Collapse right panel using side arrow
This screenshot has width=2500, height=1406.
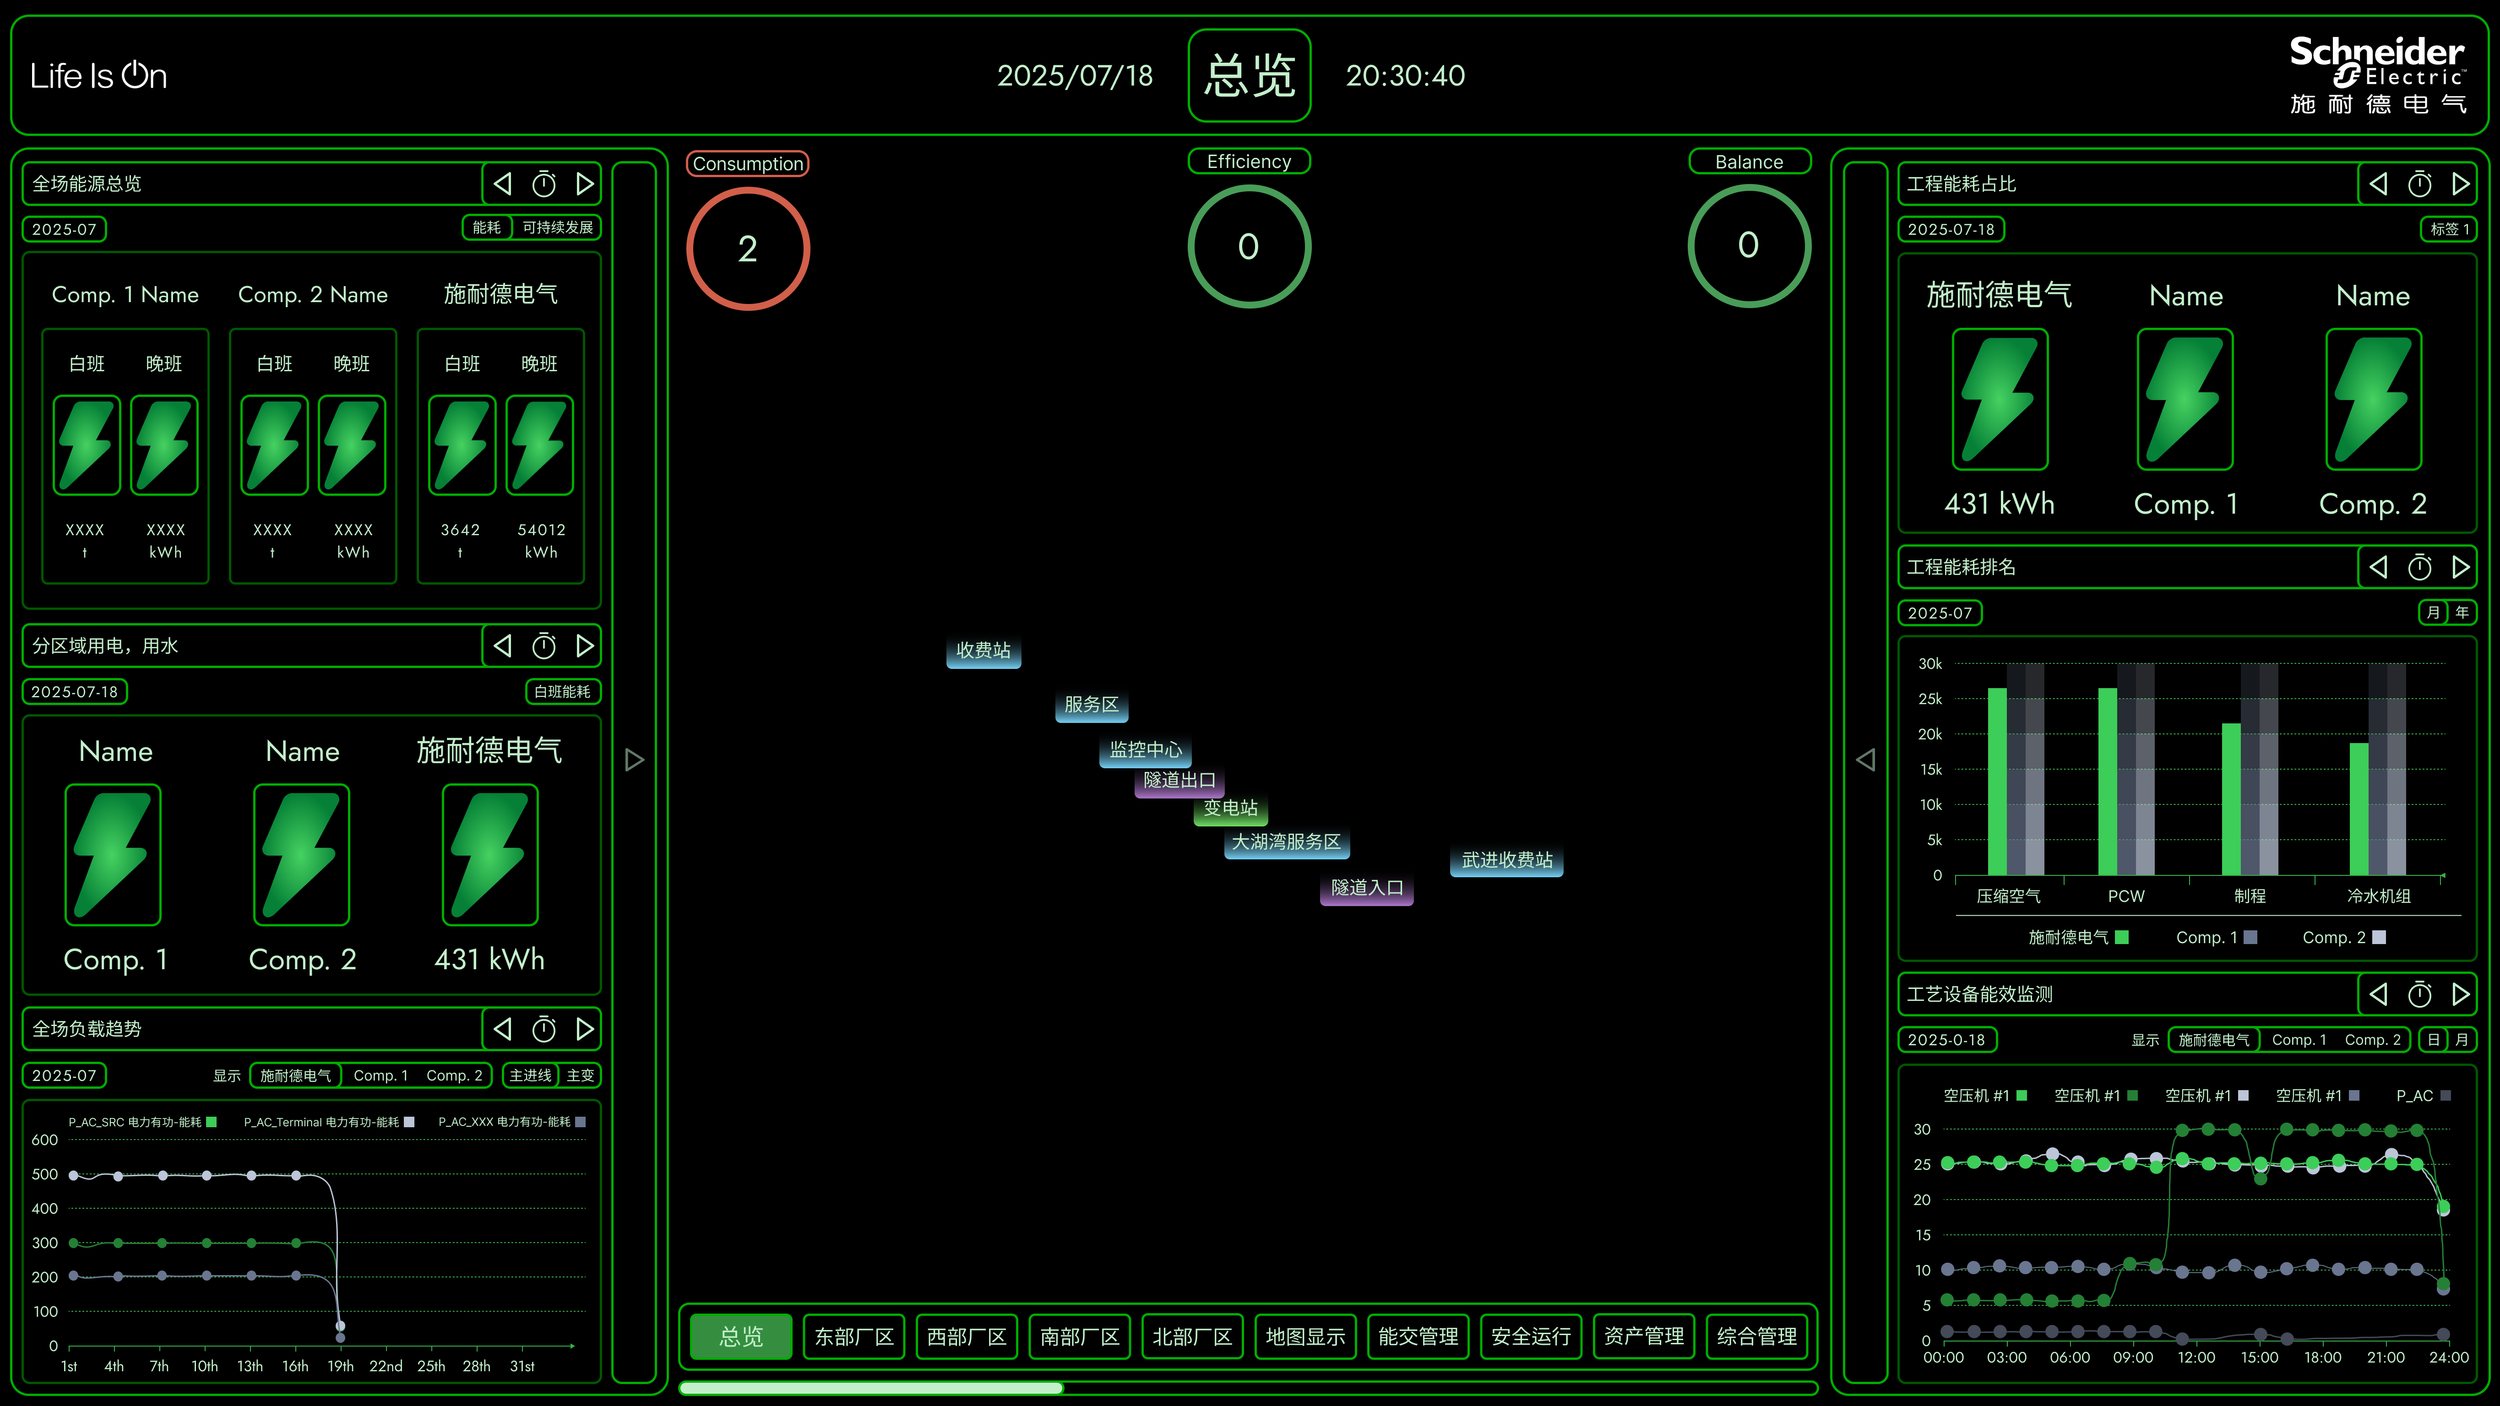(1865, 760)
